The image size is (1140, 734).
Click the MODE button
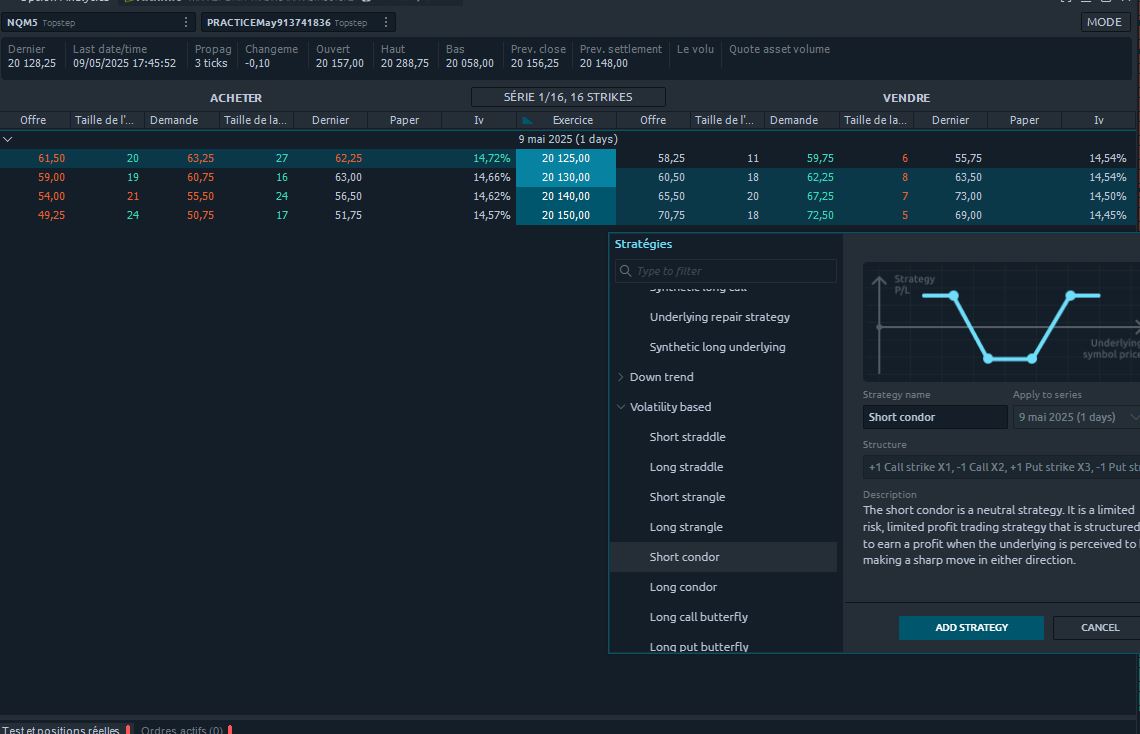(x=1104, y=22)
